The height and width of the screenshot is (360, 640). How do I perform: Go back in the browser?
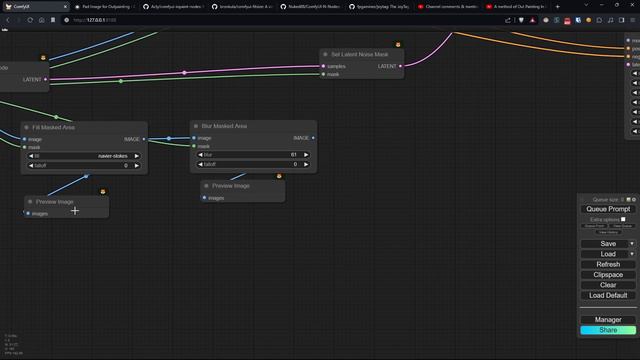[7, 20]
